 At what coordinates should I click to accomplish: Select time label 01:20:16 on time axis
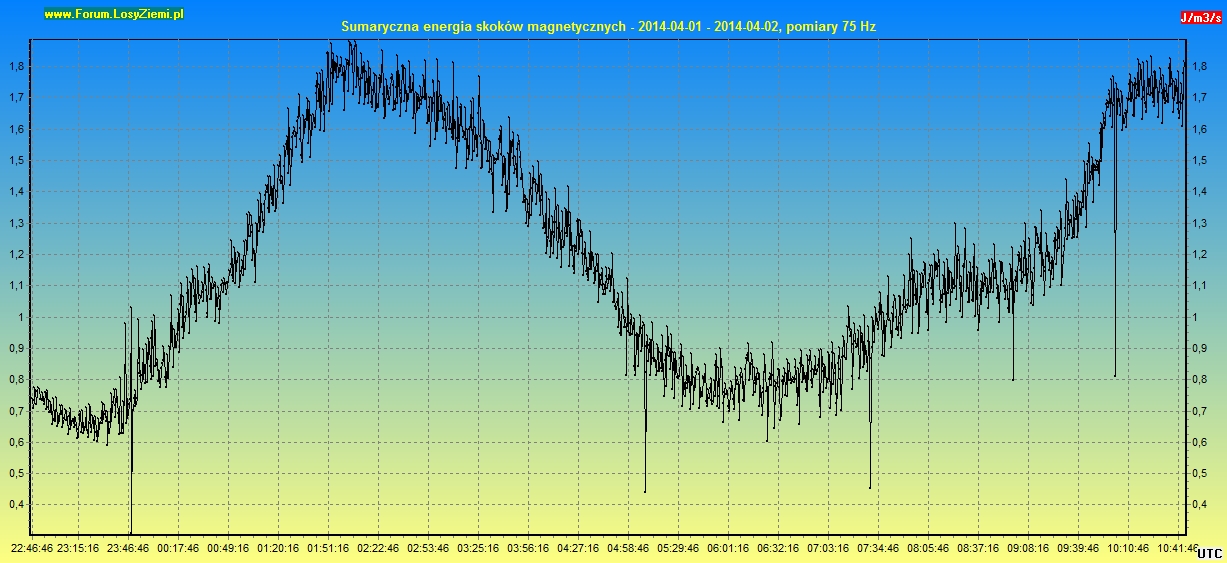[x=278, y=548]
